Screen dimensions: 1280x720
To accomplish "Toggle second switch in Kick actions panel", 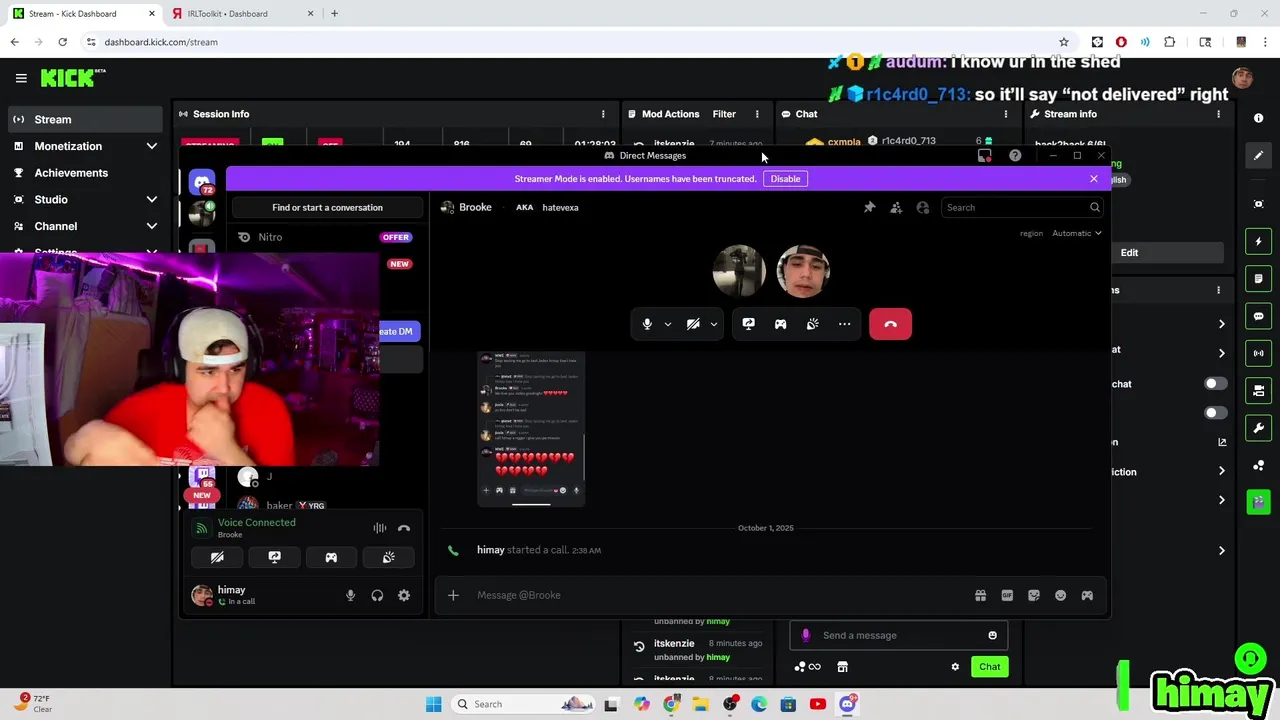I will pos(1215,413).
